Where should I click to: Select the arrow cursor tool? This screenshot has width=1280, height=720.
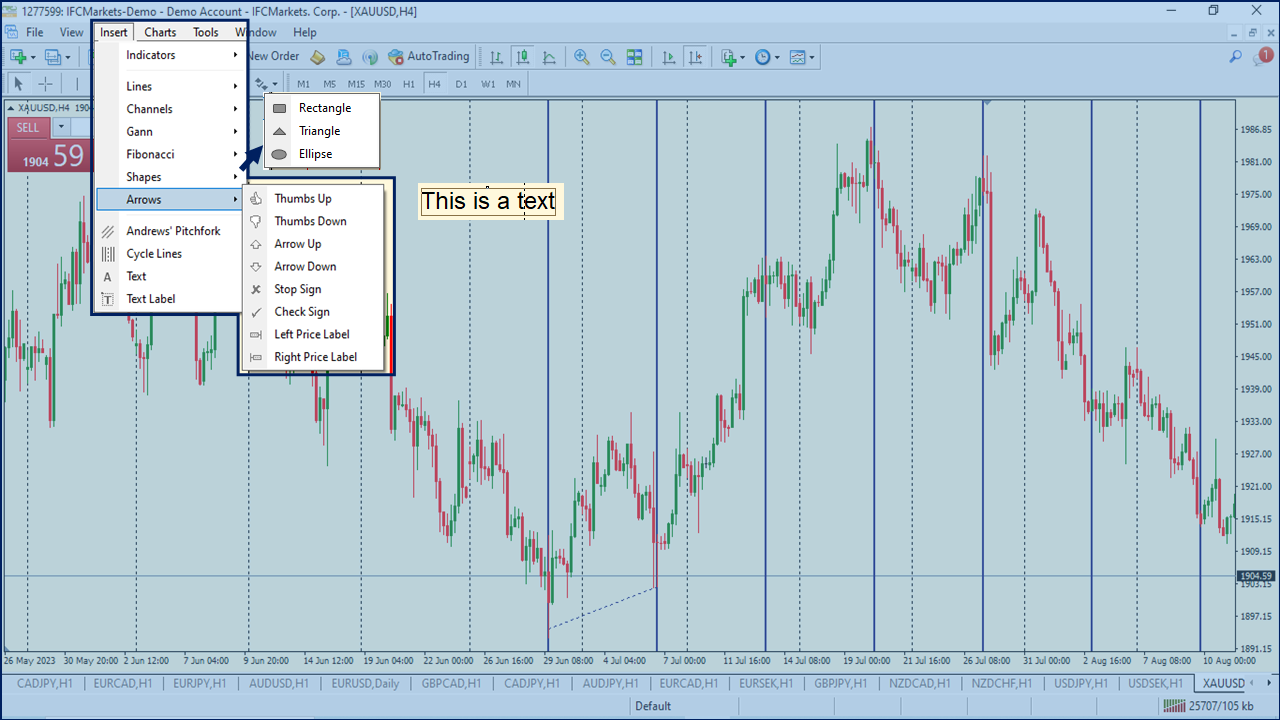[x=18, y=83]
